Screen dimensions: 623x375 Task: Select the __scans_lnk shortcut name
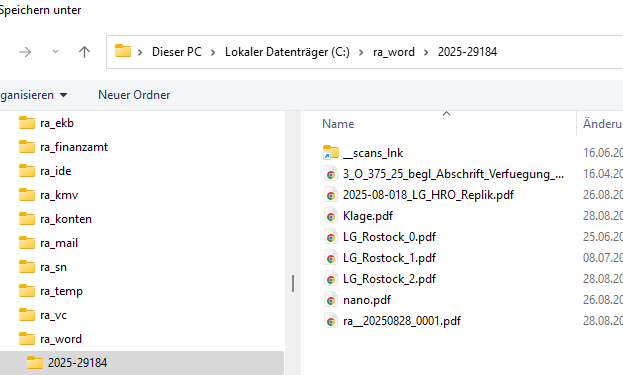[x=373, y=153]
